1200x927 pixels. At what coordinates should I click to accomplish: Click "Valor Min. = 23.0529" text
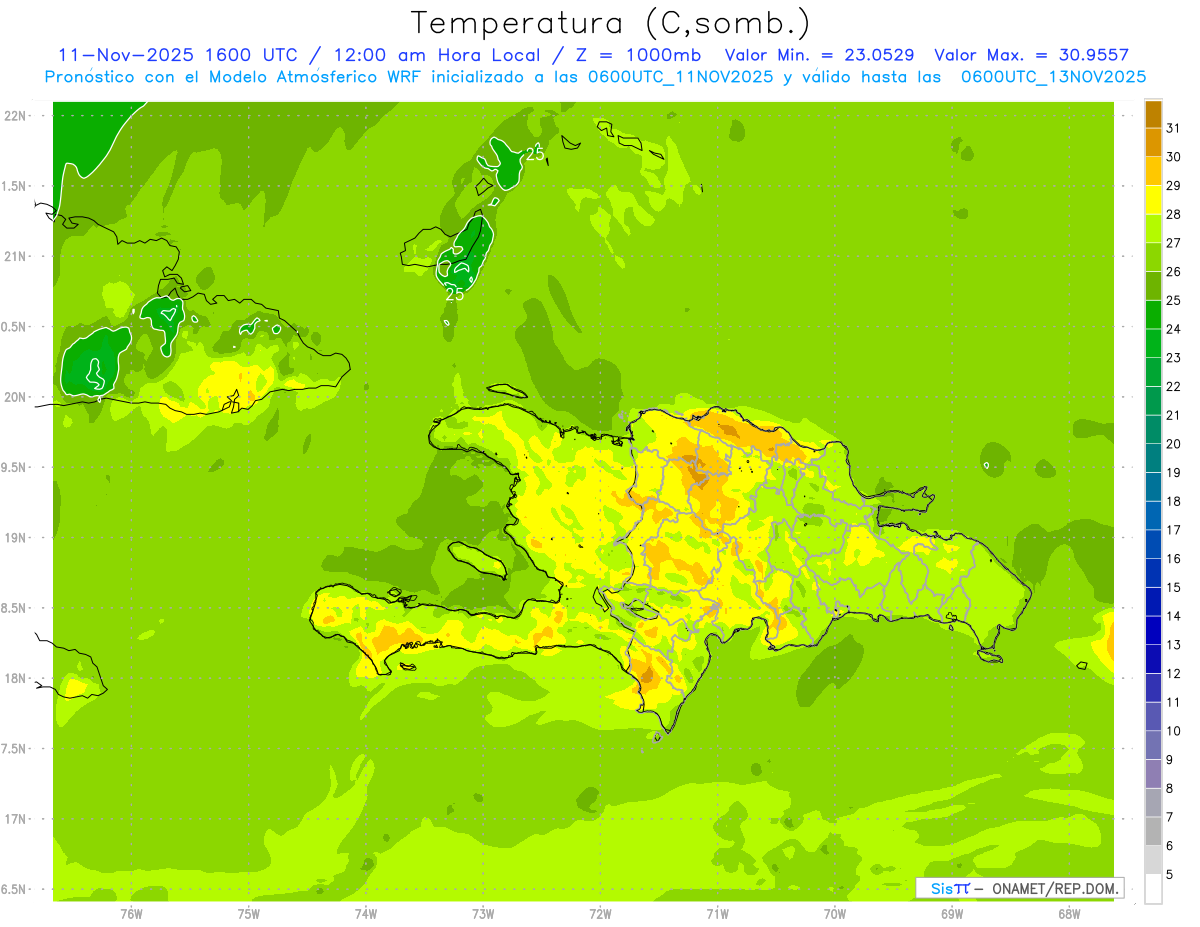tap(819, 55)
